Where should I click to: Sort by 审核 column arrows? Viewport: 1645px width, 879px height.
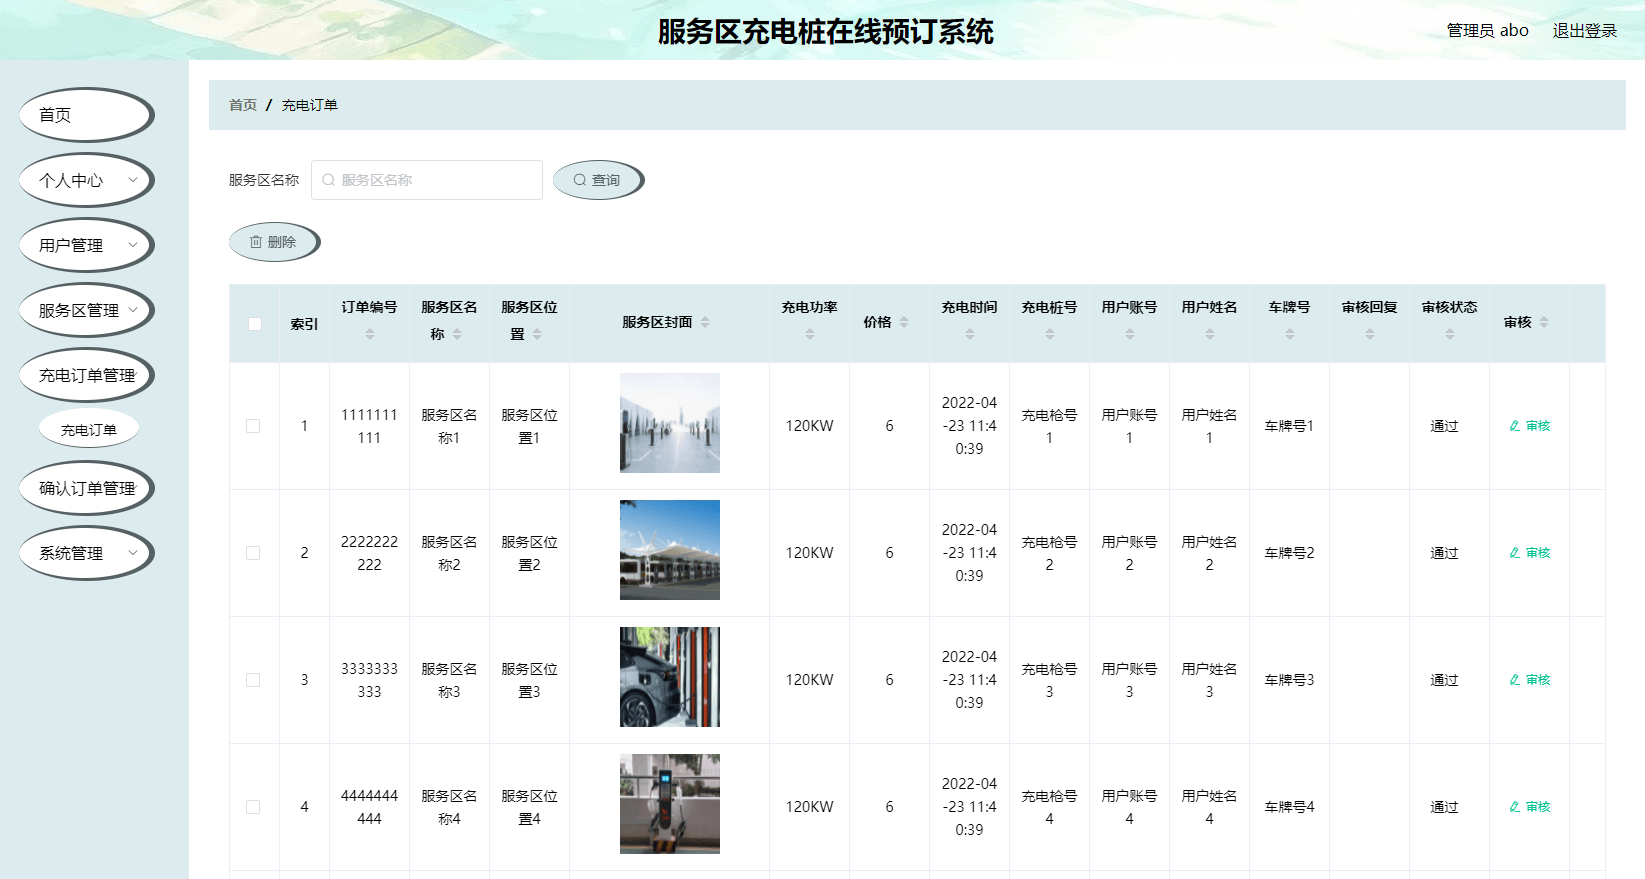click(1544, 322)
